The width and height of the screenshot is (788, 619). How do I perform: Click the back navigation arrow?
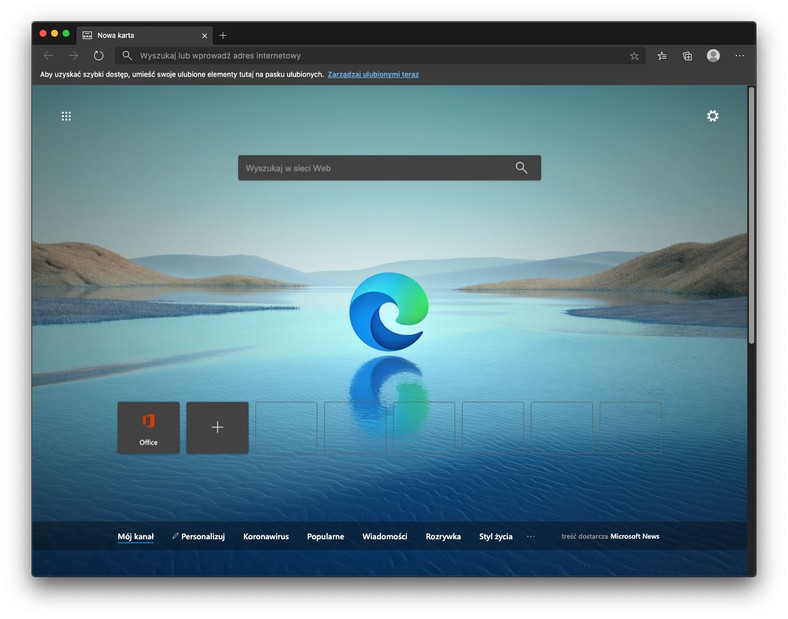tap(48, 56)
